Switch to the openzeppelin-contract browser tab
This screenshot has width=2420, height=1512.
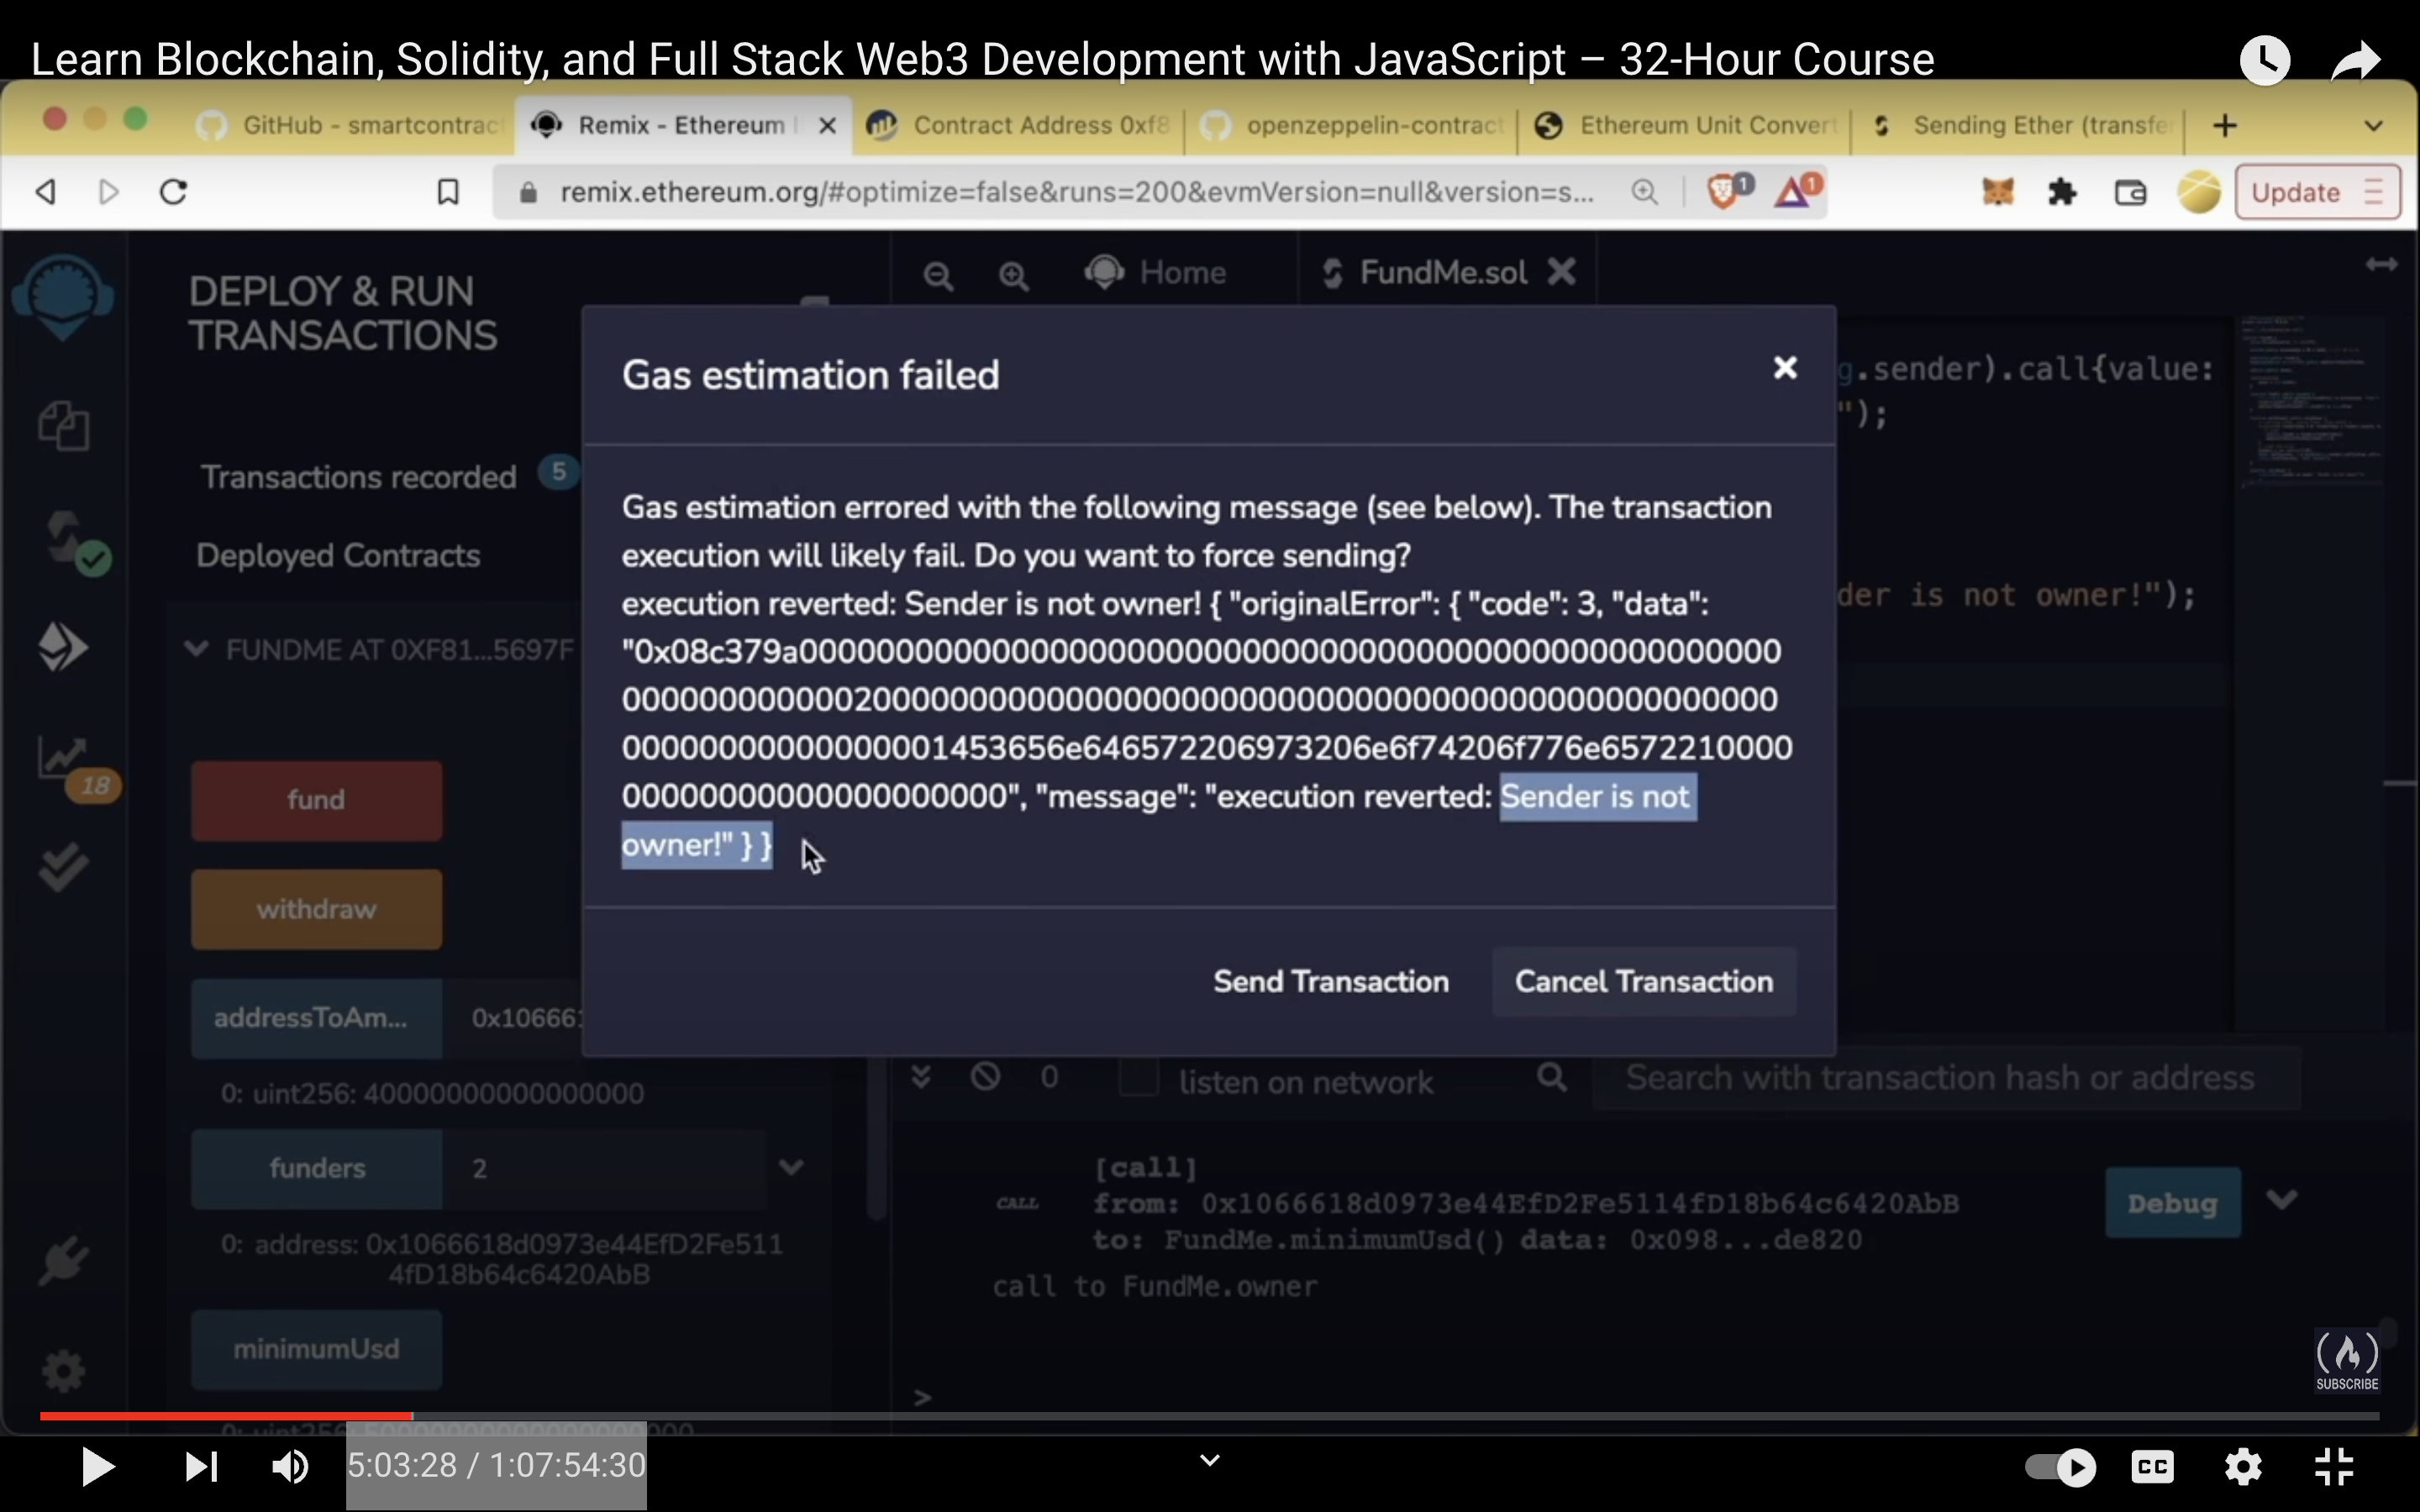tap(1351, 126)
